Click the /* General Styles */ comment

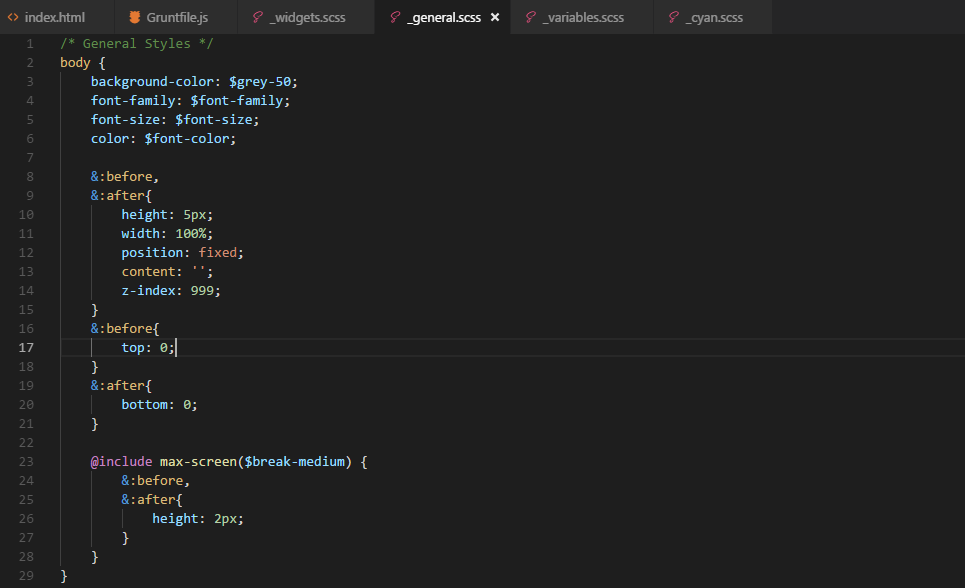(136, 43)
